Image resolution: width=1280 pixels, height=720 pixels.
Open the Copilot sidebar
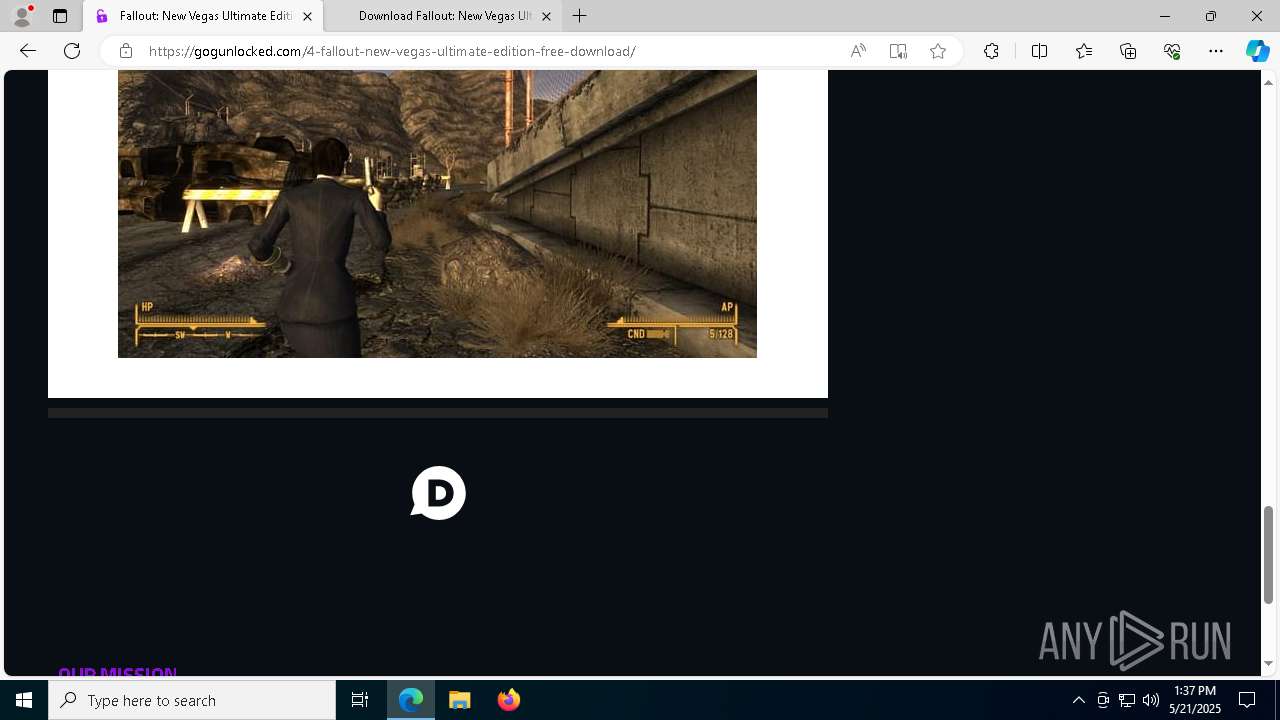coord(1257,51)
